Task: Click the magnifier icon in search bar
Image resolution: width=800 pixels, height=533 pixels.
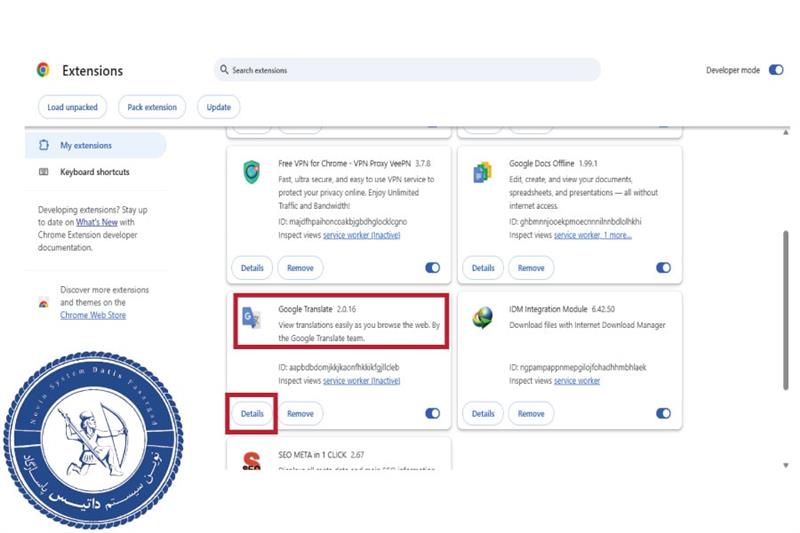Action: (x=224, y=70)
